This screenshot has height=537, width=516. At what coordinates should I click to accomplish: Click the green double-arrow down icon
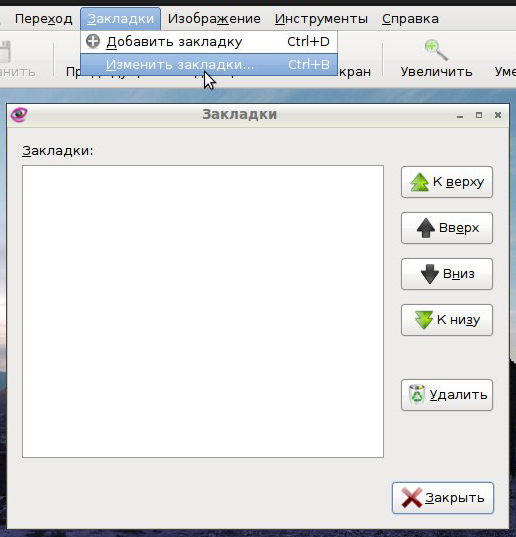click(x=424, y=320)
